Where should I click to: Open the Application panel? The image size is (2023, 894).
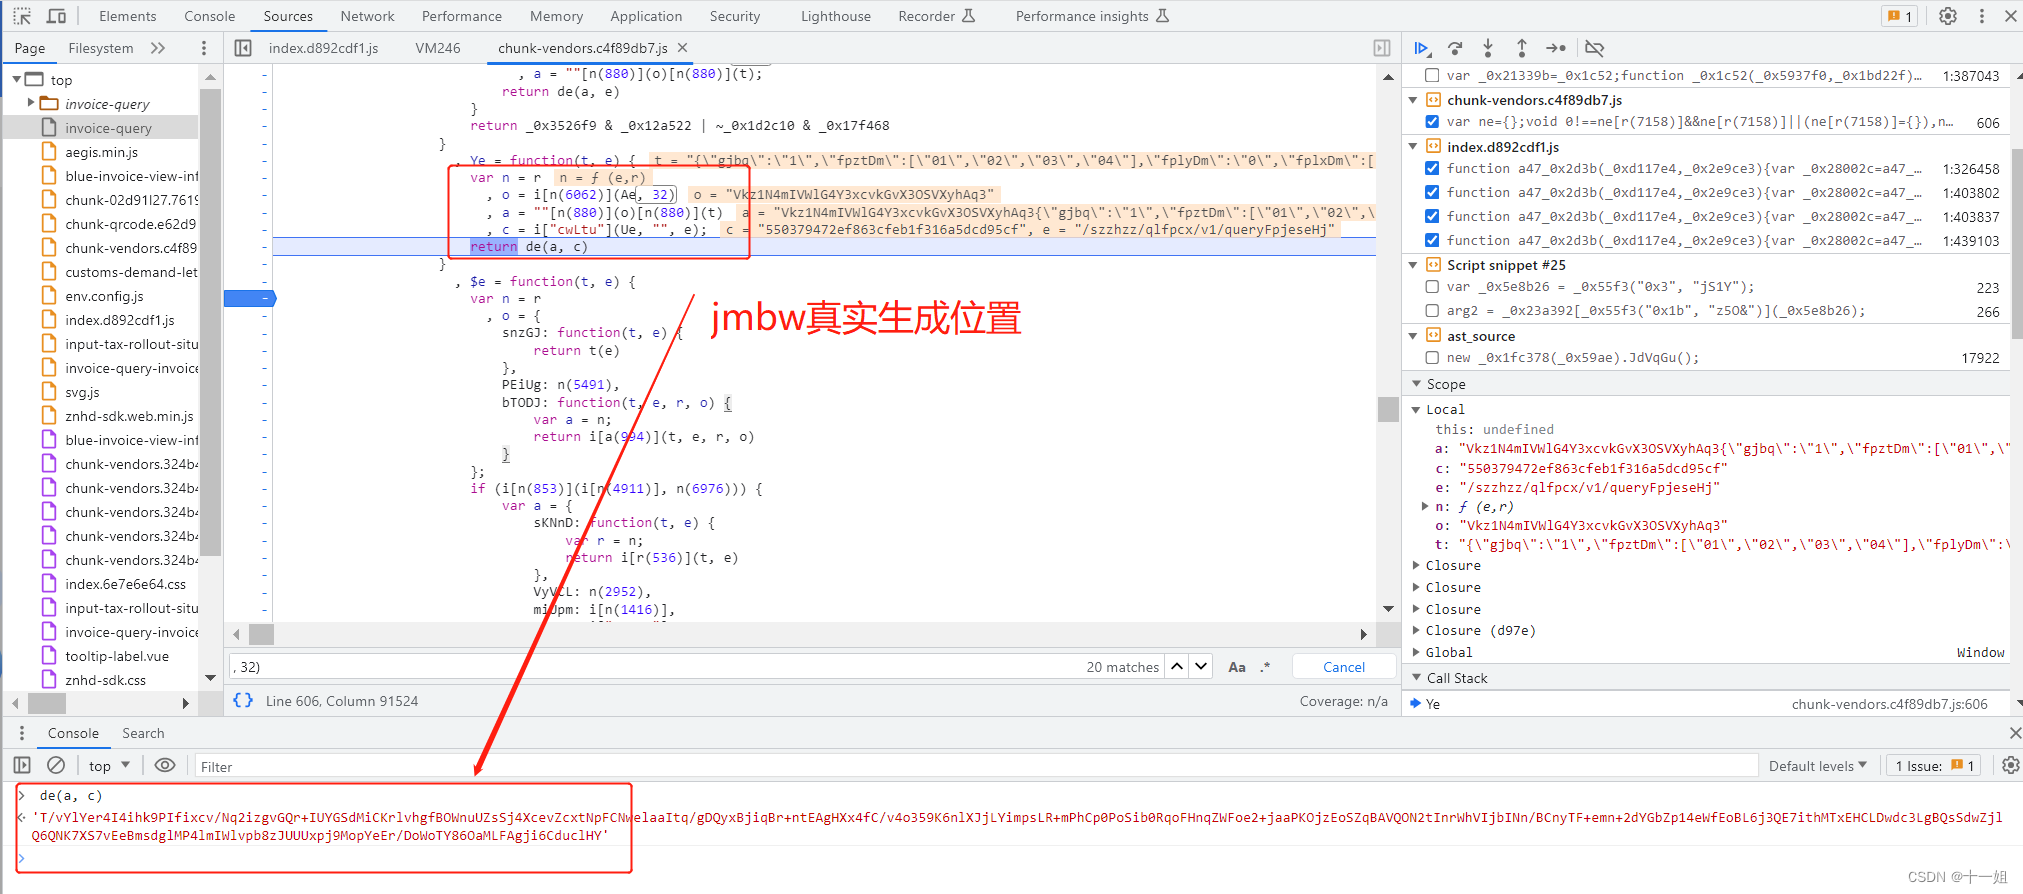(646, 16)
